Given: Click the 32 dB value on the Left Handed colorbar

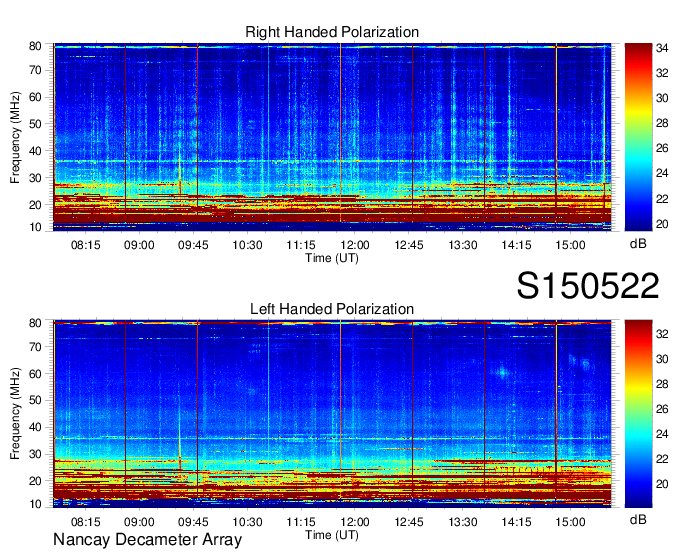Looking at the screenshot, I should [x=662, y=333].
